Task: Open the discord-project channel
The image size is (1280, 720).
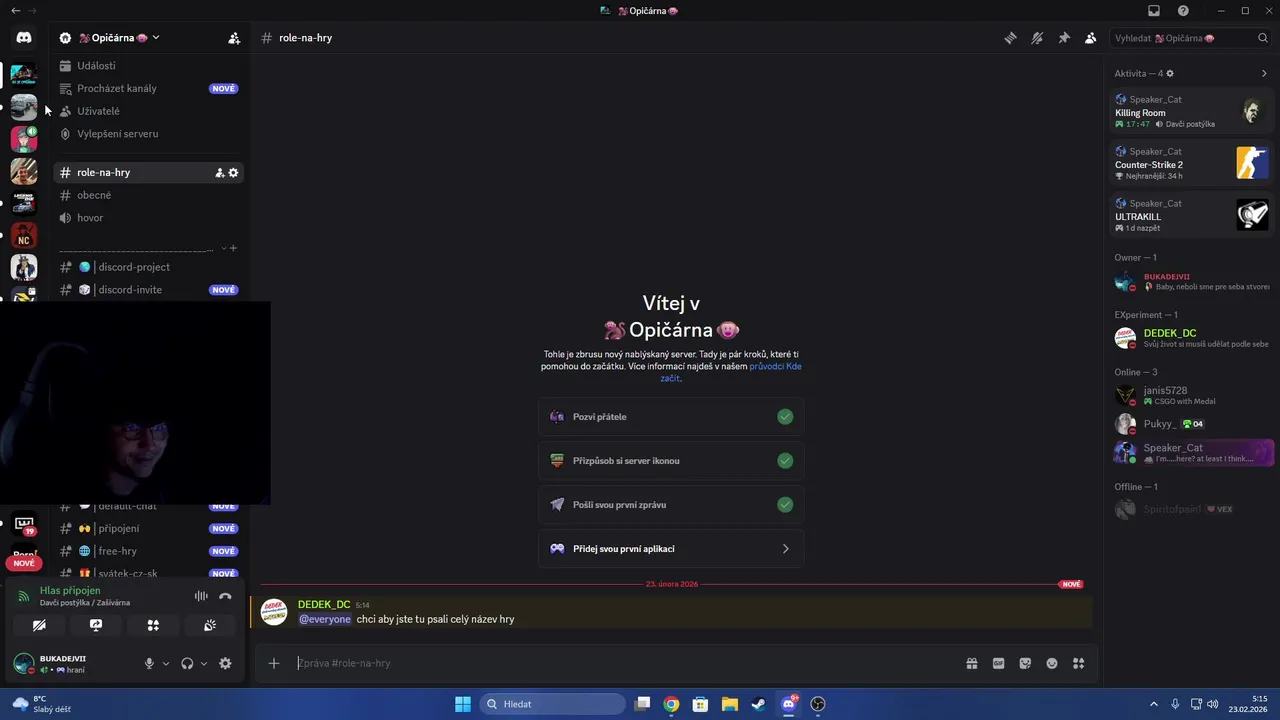Action: 148,267
